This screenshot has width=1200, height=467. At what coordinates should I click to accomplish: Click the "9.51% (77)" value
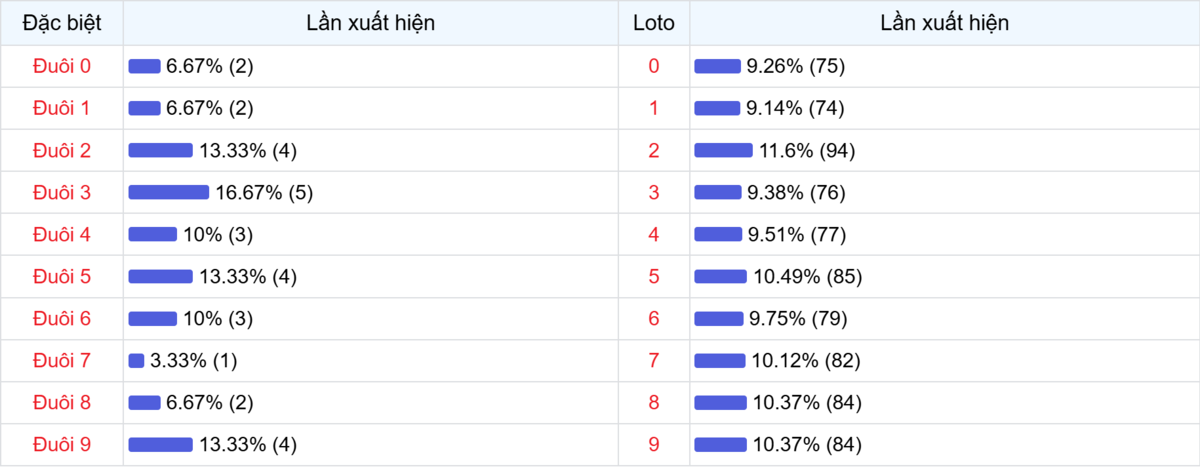(x=796, y=234)
